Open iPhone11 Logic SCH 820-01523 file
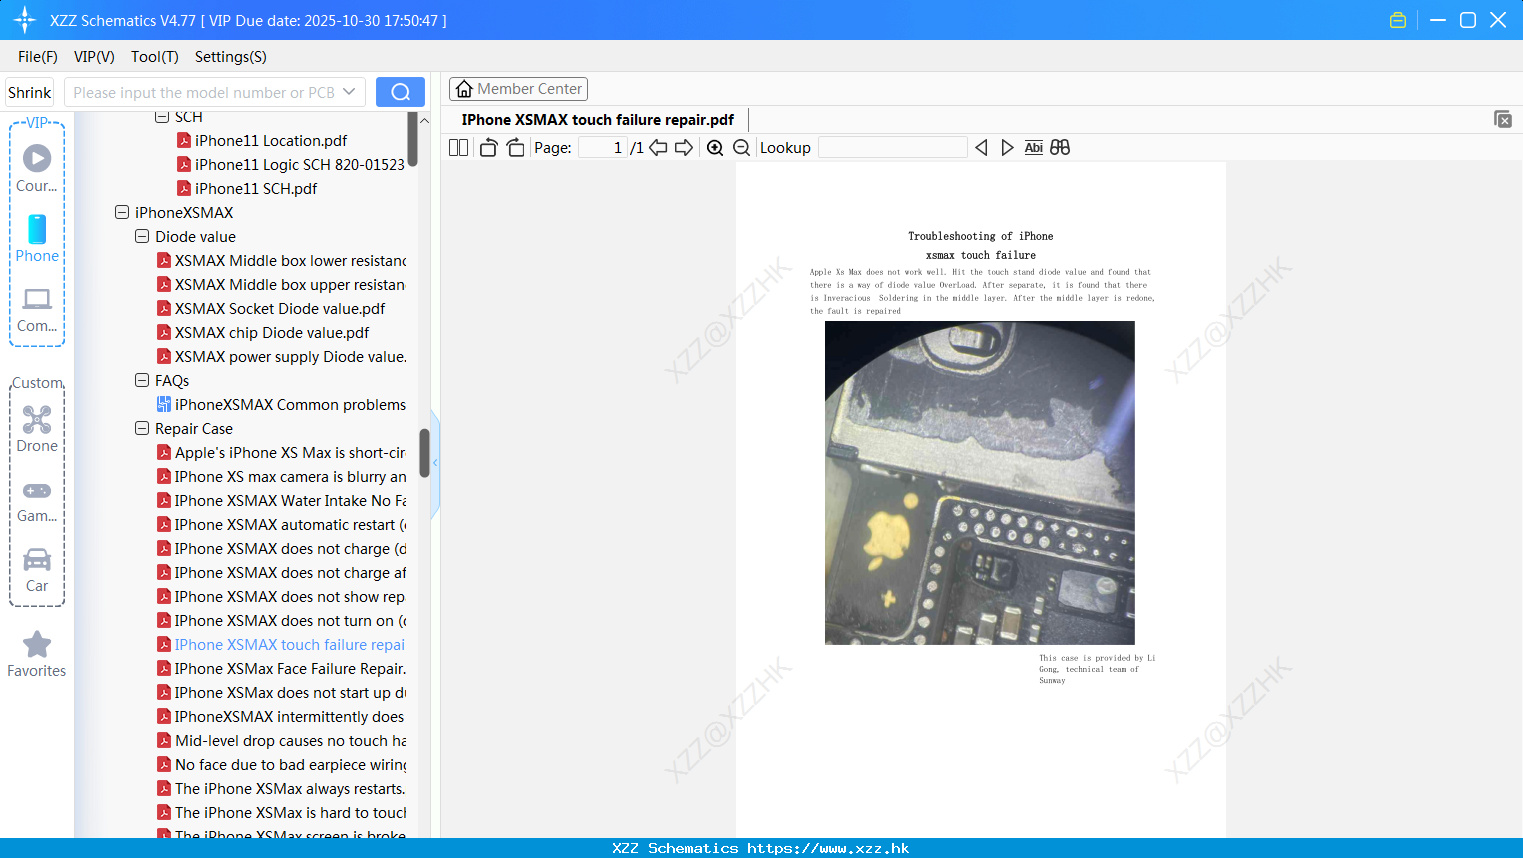The height and width of the screenshot is (858, 1523). click(291, 164)
